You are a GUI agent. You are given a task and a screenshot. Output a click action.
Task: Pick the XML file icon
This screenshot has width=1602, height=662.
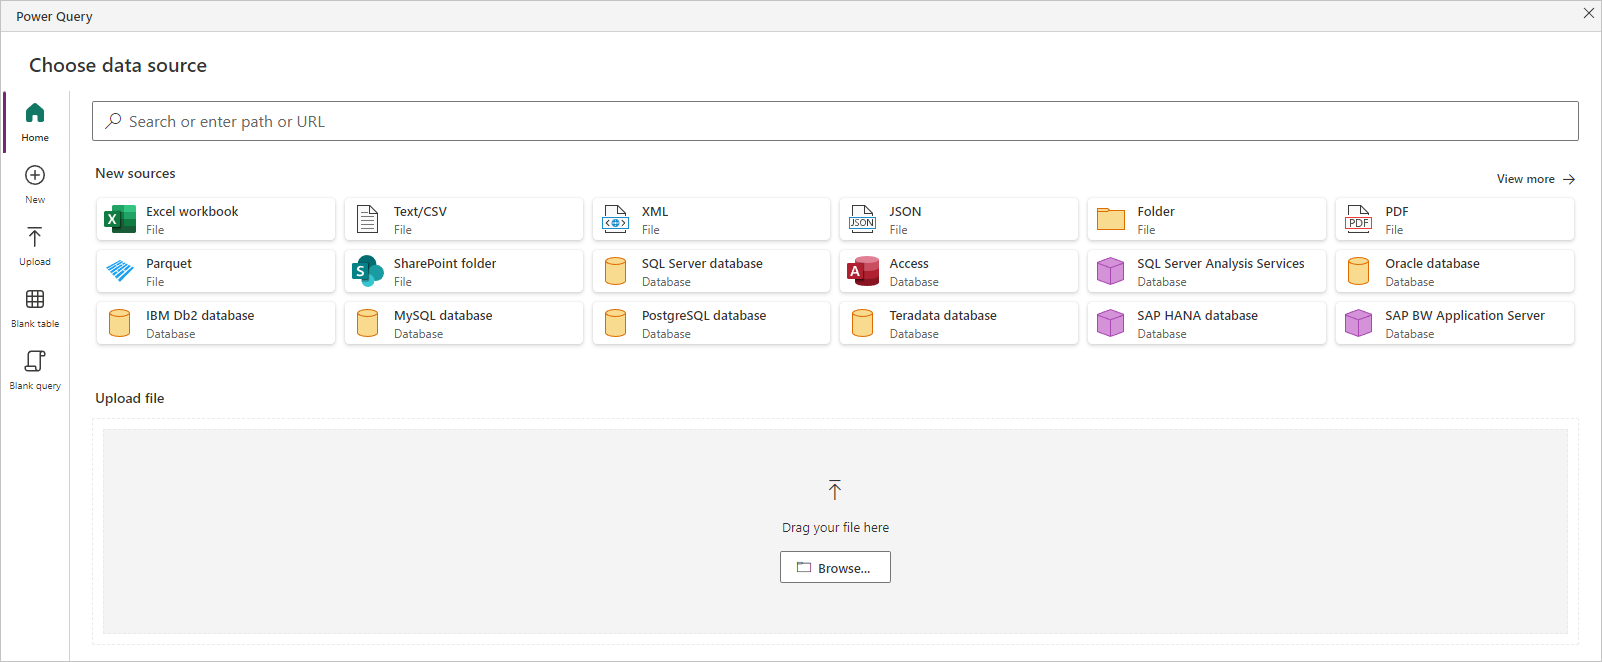click(616, 219)
